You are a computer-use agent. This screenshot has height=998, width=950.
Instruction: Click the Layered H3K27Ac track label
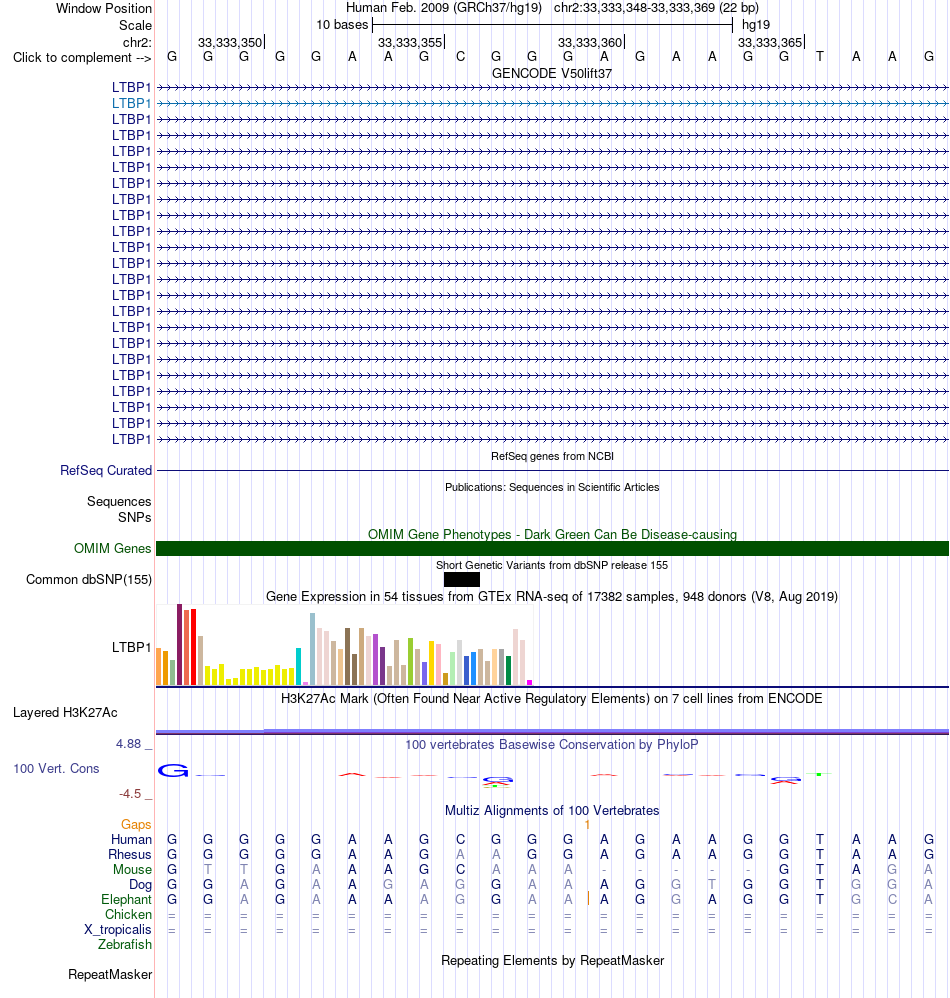65,712
